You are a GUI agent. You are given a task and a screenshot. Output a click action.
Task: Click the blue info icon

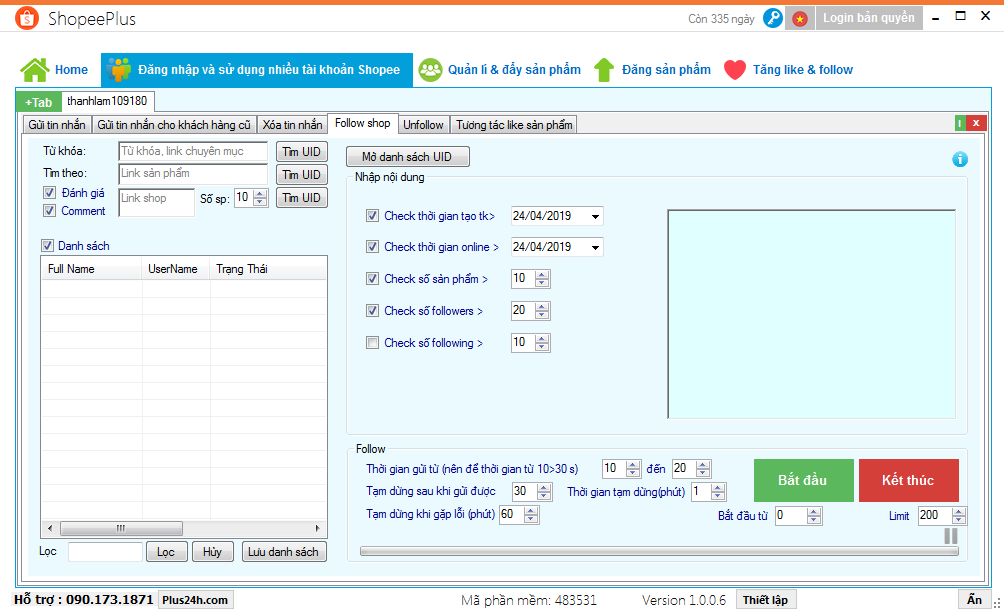[x=960, y=159]
